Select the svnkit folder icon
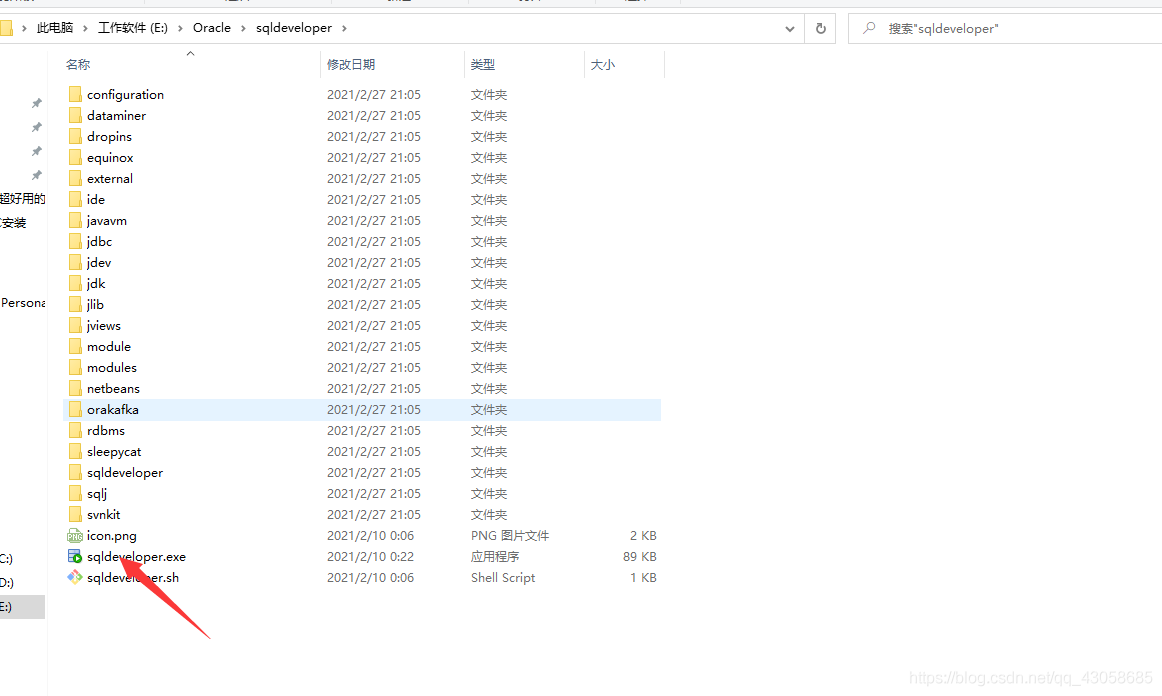Viewport: 1162px width, 696px height. (x=75, y=514)
